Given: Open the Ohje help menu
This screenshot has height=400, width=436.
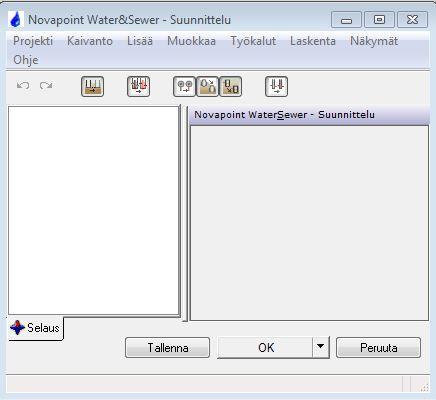Looking at the screenshot, I should point(26,60).
